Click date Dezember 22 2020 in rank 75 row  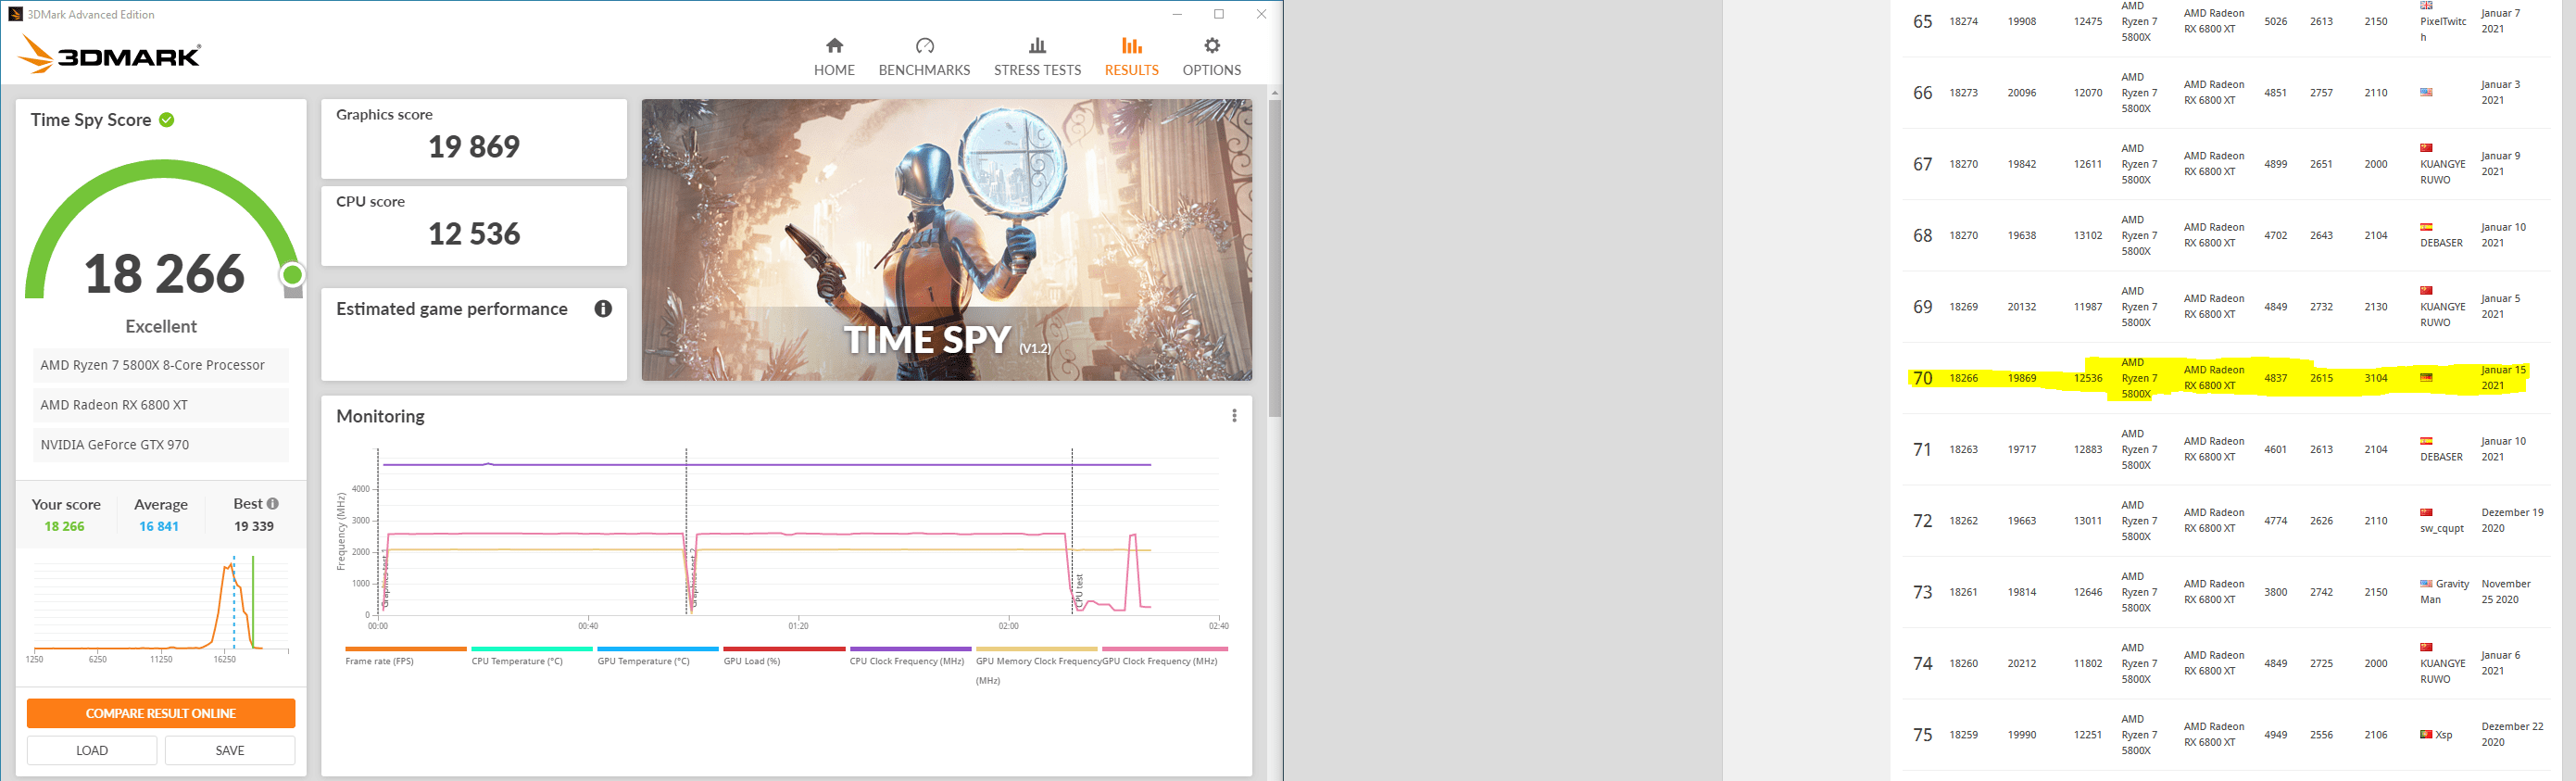click(x=2512, y=735)
